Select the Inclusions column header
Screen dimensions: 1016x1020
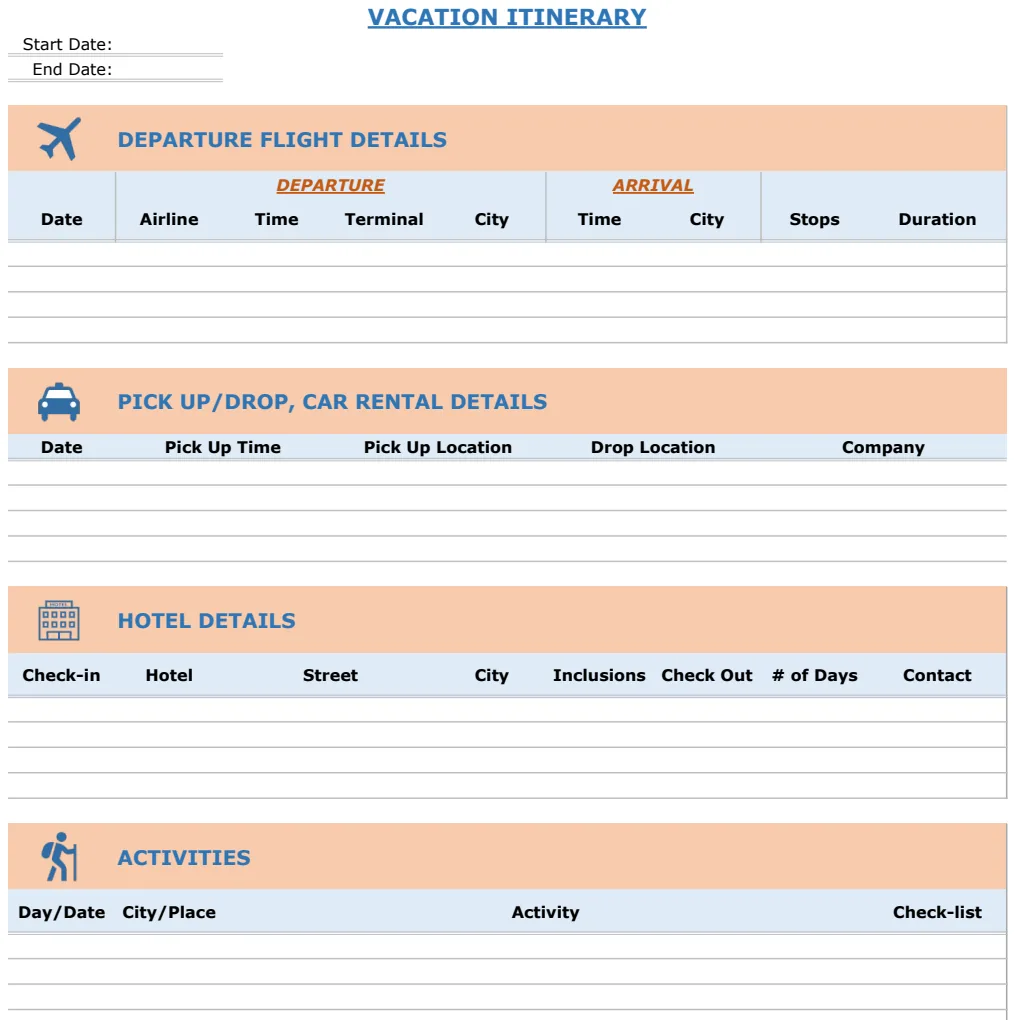[599, 675]
